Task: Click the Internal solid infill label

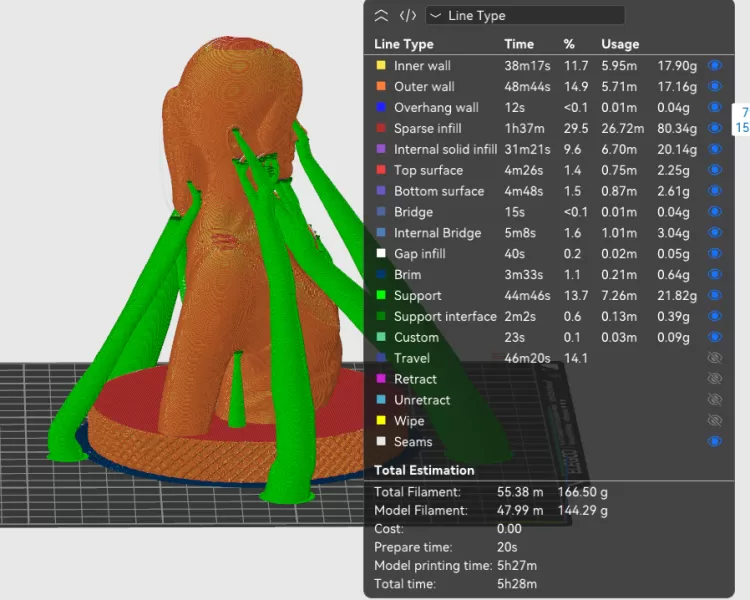Action: 445,149
